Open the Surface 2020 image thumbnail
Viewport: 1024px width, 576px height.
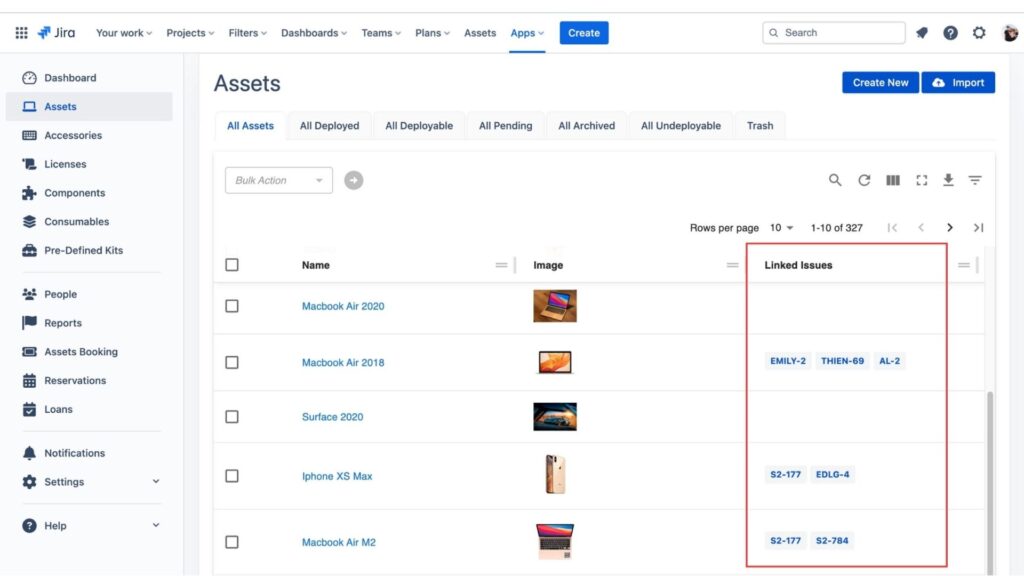pyautogui.click(x=555, y=417)
